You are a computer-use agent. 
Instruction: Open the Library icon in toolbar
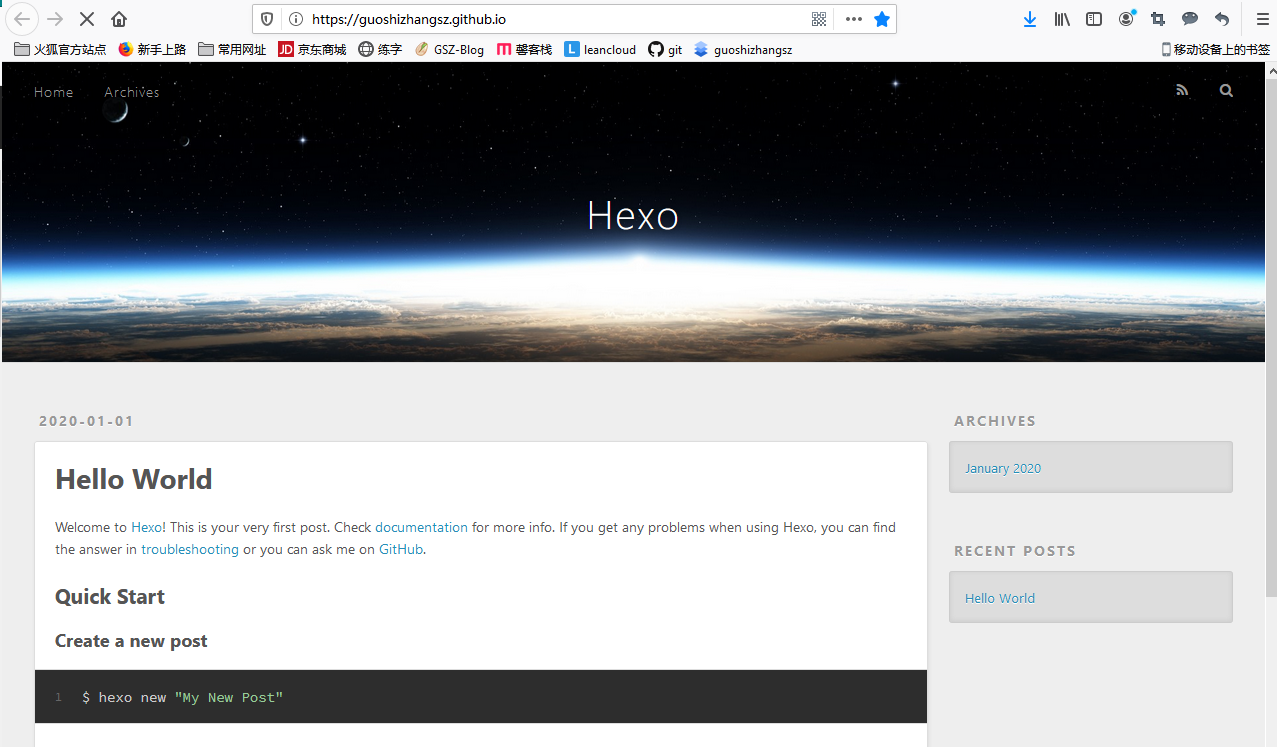1062,19
